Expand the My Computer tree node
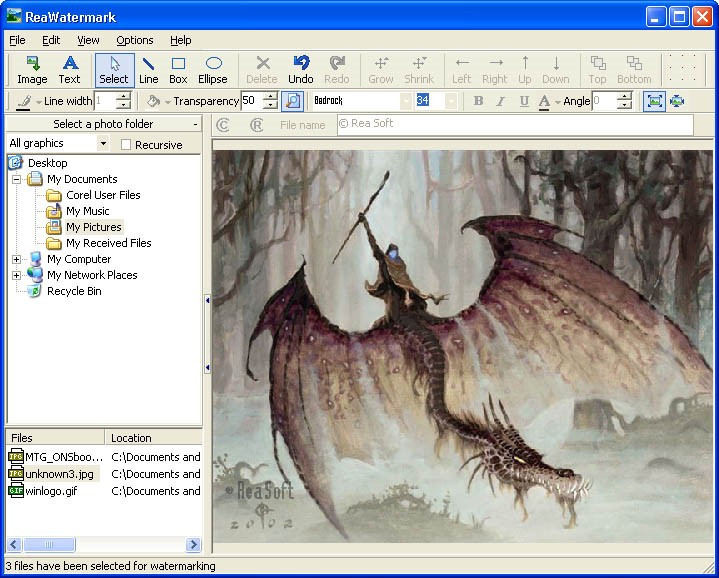The height and width of the screenshot is (578, 719). pos(17,259)
